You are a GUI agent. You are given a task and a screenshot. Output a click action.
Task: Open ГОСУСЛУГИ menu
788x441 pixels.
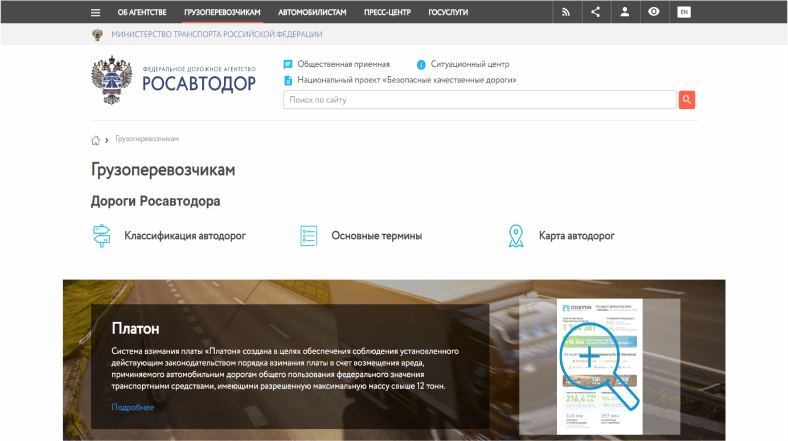(x=448, y=13)
